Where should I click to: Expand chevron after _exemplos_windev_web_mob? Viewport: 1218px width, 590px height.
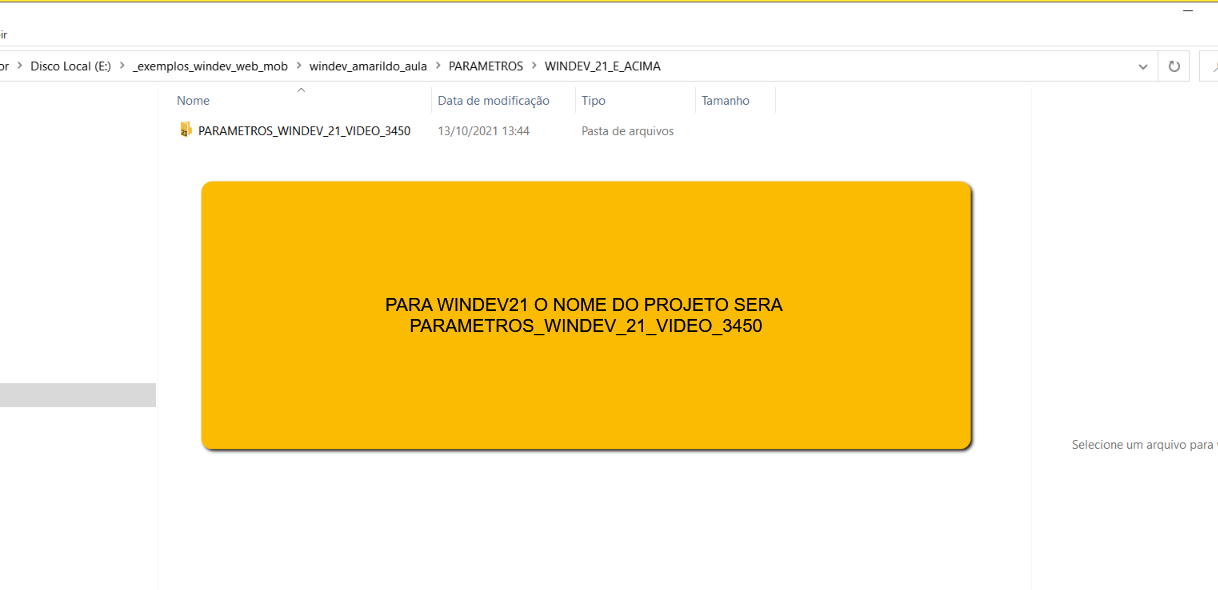[298, 66]
